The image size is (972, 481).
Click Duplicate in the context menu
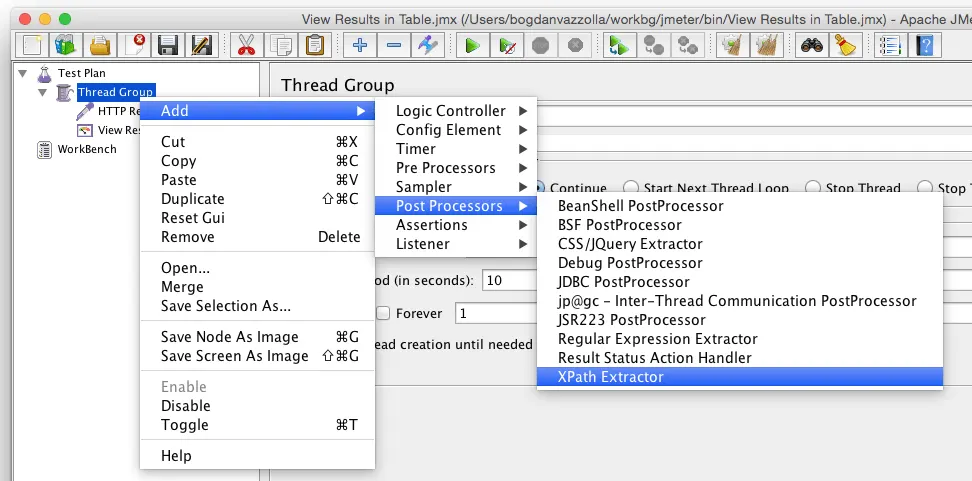pyautogui.click(x=257, y=199)
